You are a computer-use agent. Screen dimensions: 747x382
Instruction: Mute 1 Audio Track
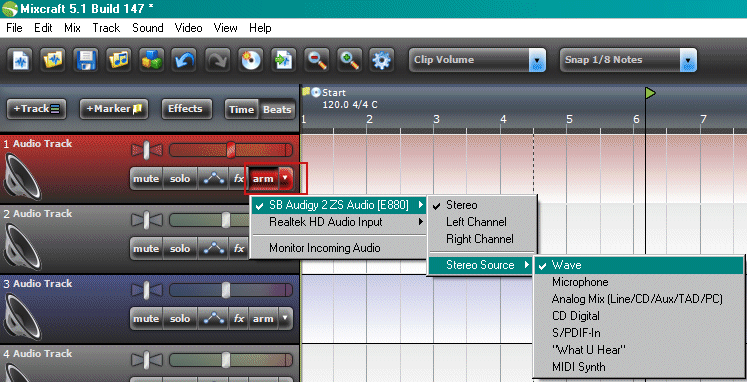click(x=146, y=179)
